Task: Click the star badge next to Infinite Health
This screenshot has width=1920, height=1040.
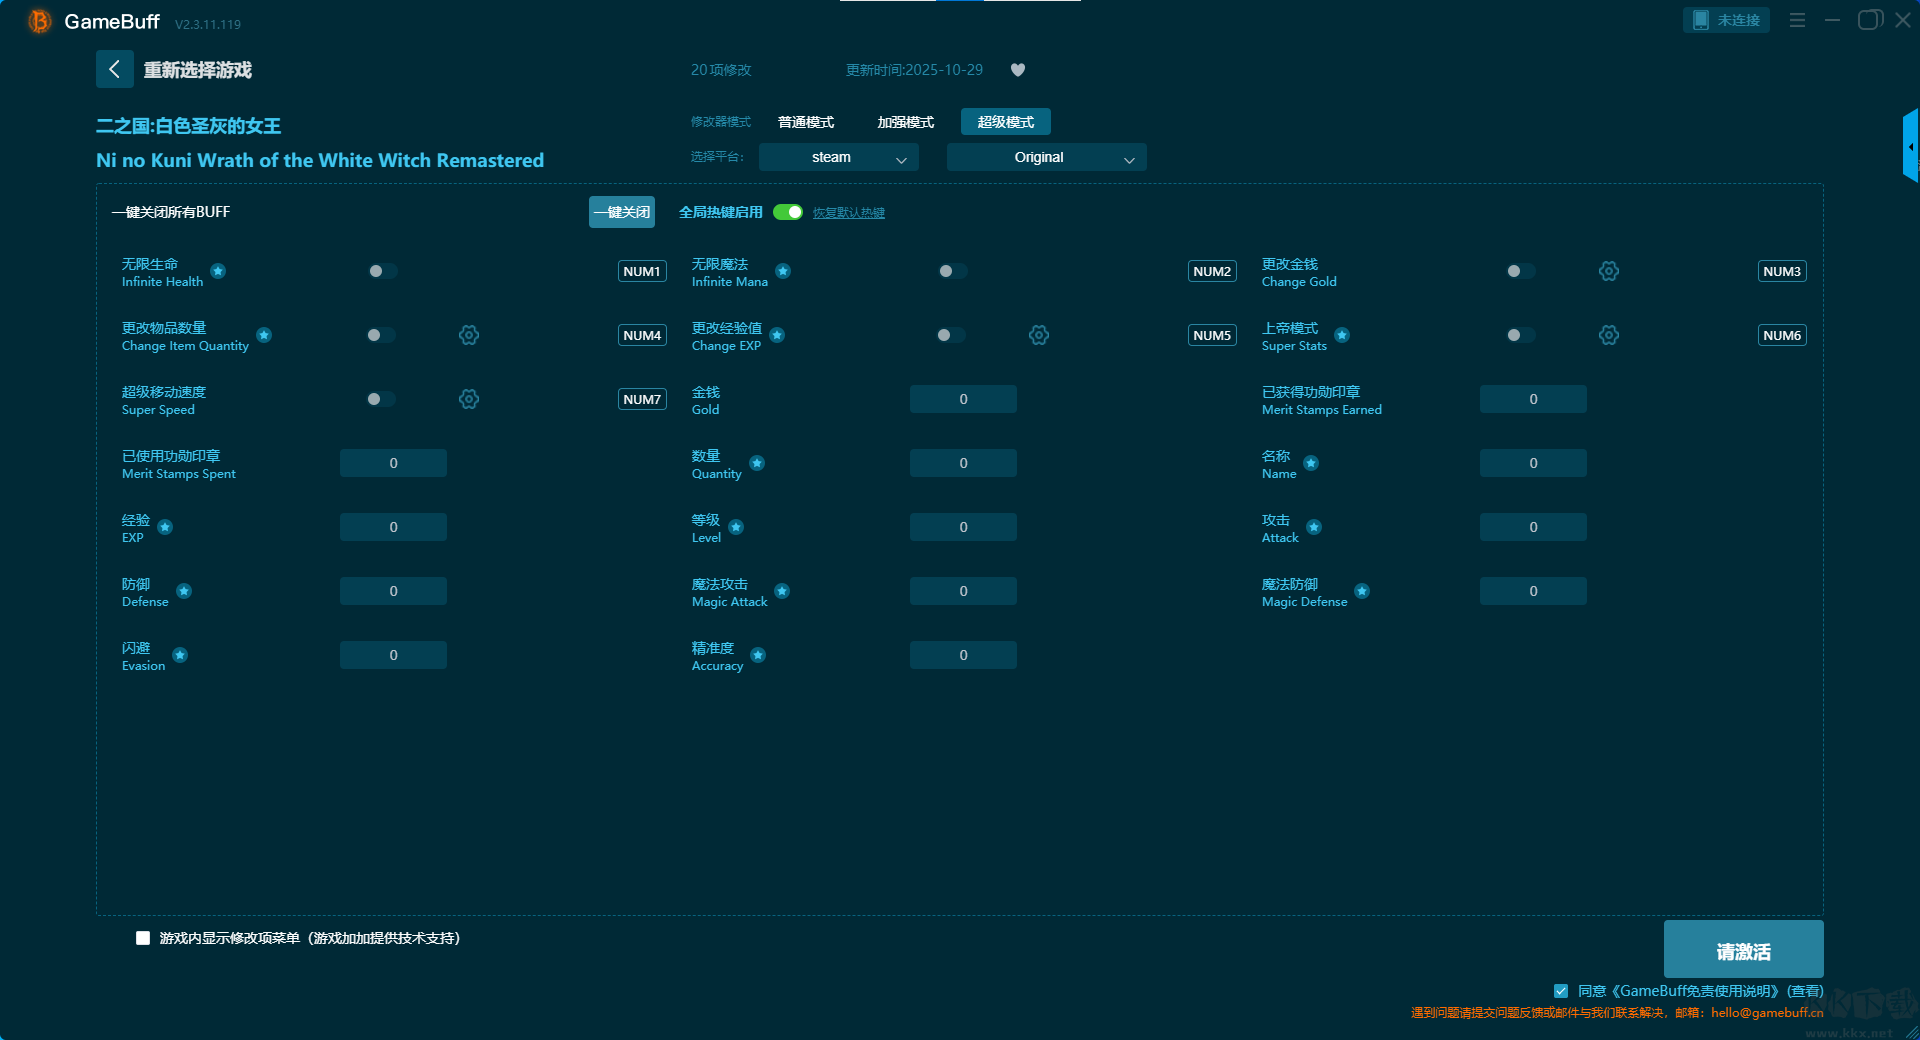Action: (x=218, y=271)
